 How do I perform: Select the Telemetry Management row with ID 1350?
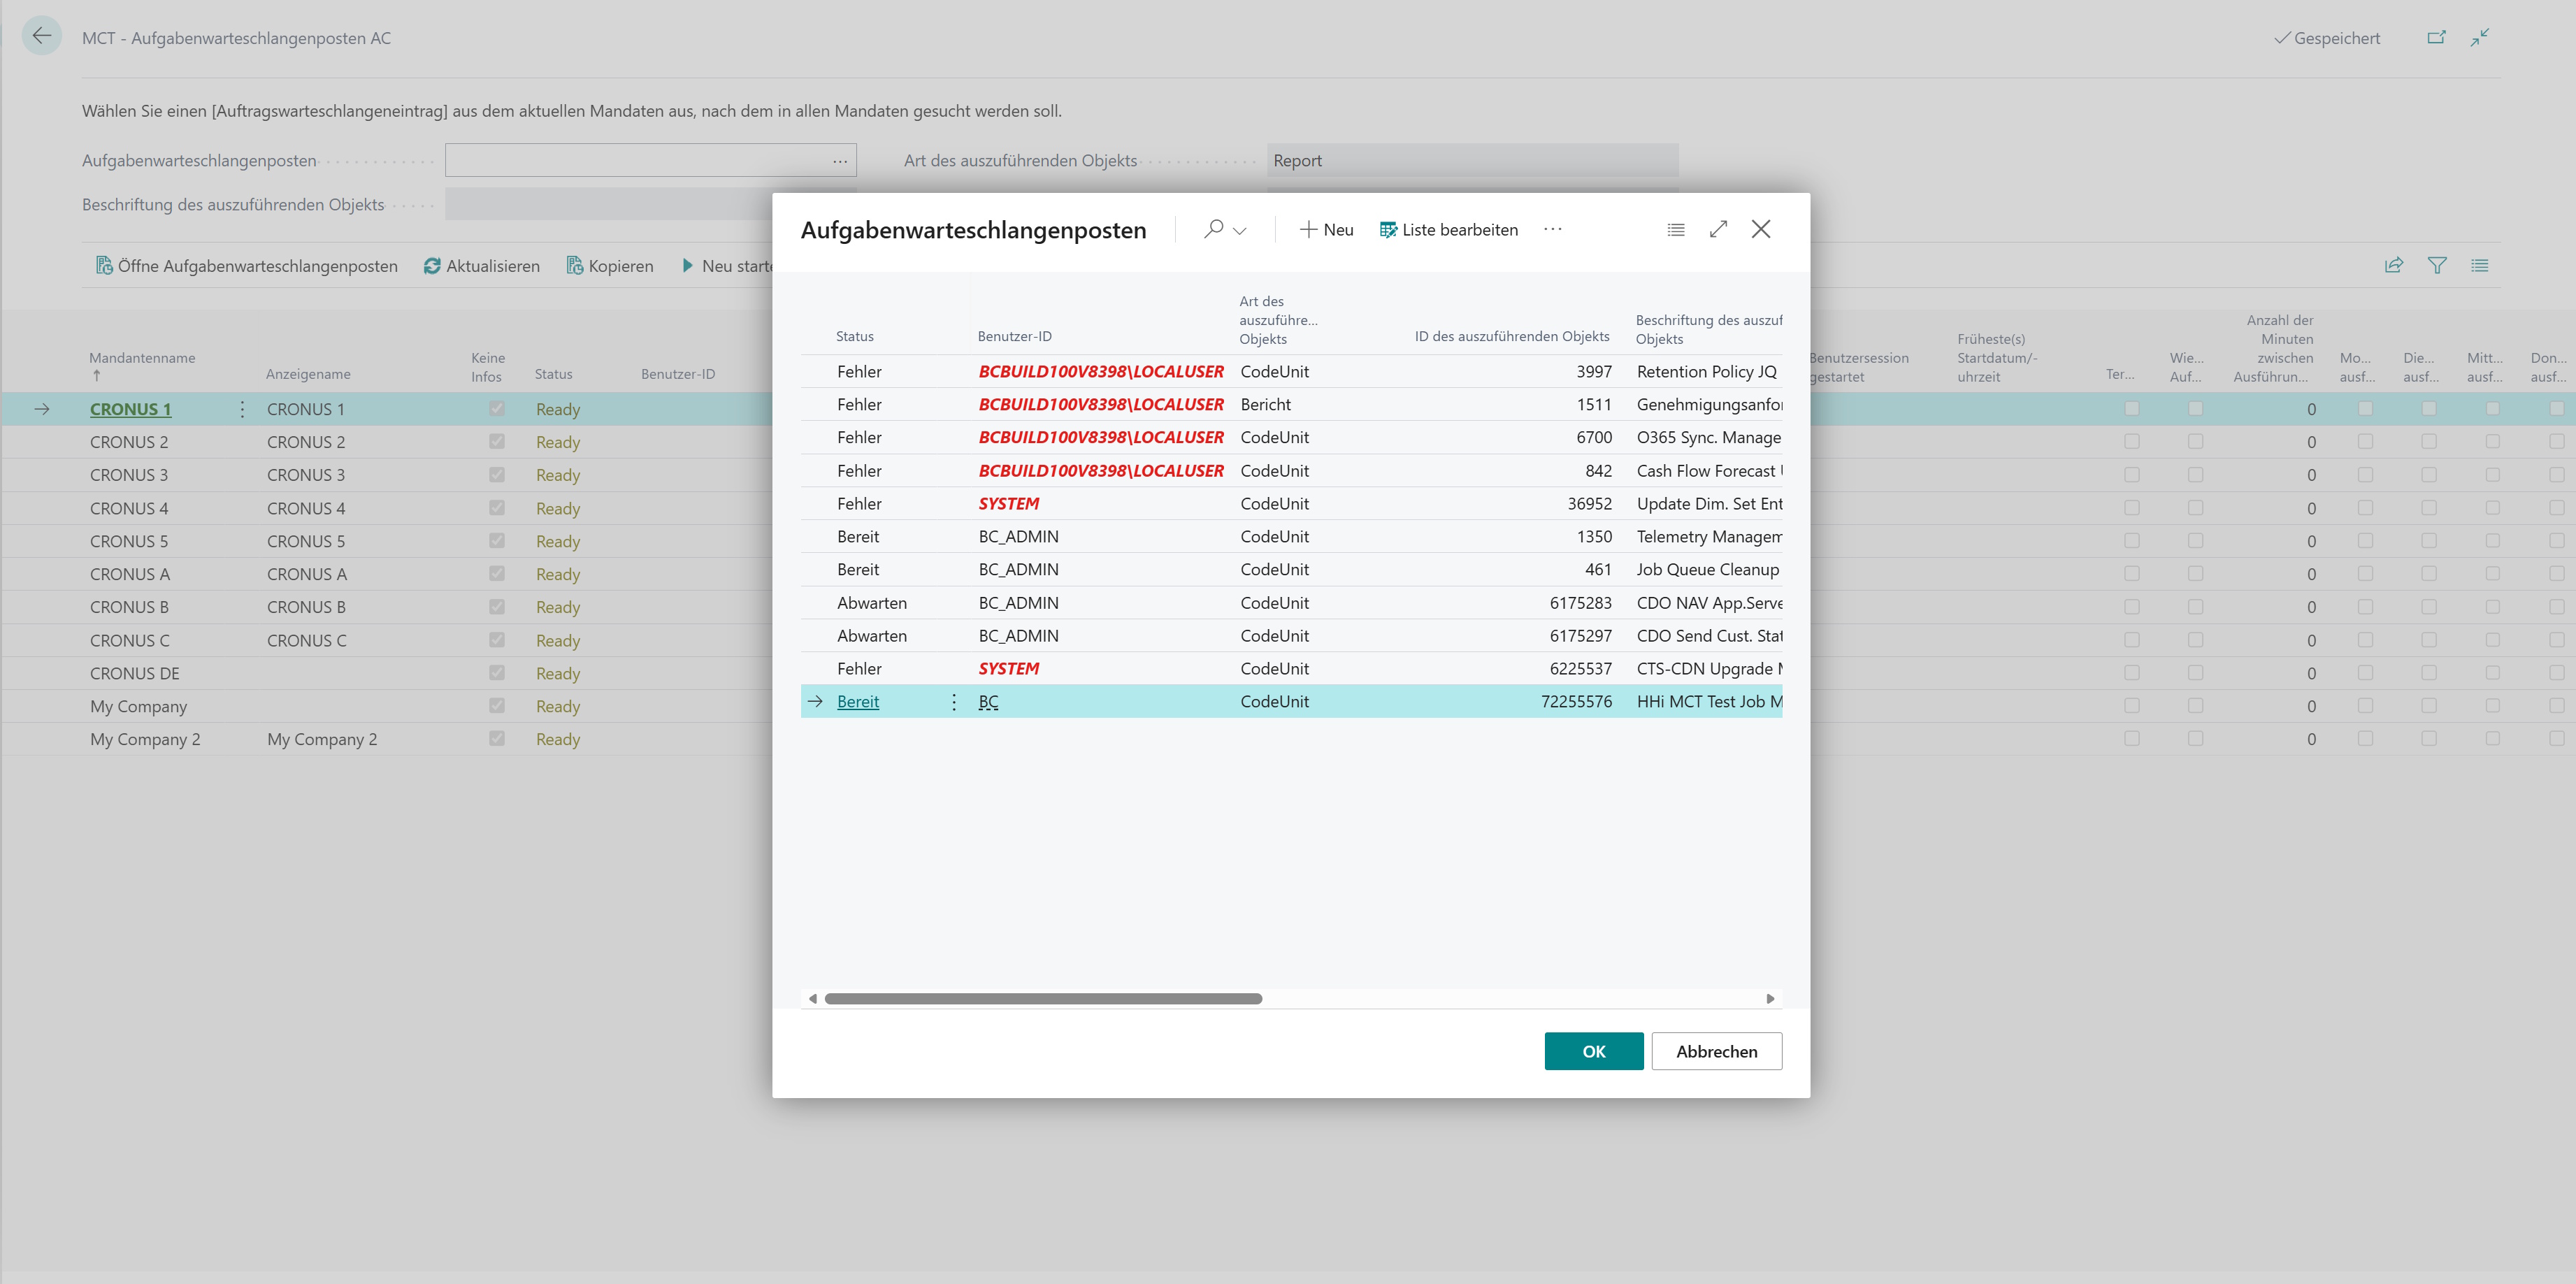pyautogui.click(x=1291, y=536)
